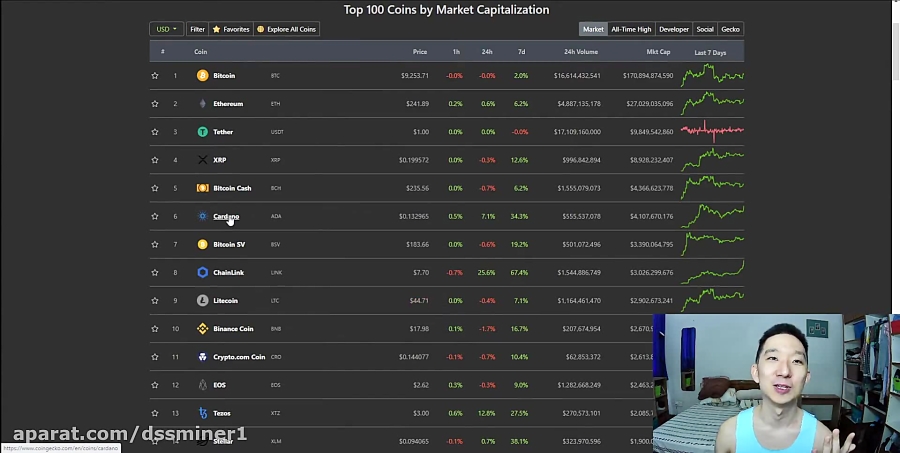This screenshot has width=900, height=453.
Task: Star Tether as a favorite
Action: [x=155, y=131]
